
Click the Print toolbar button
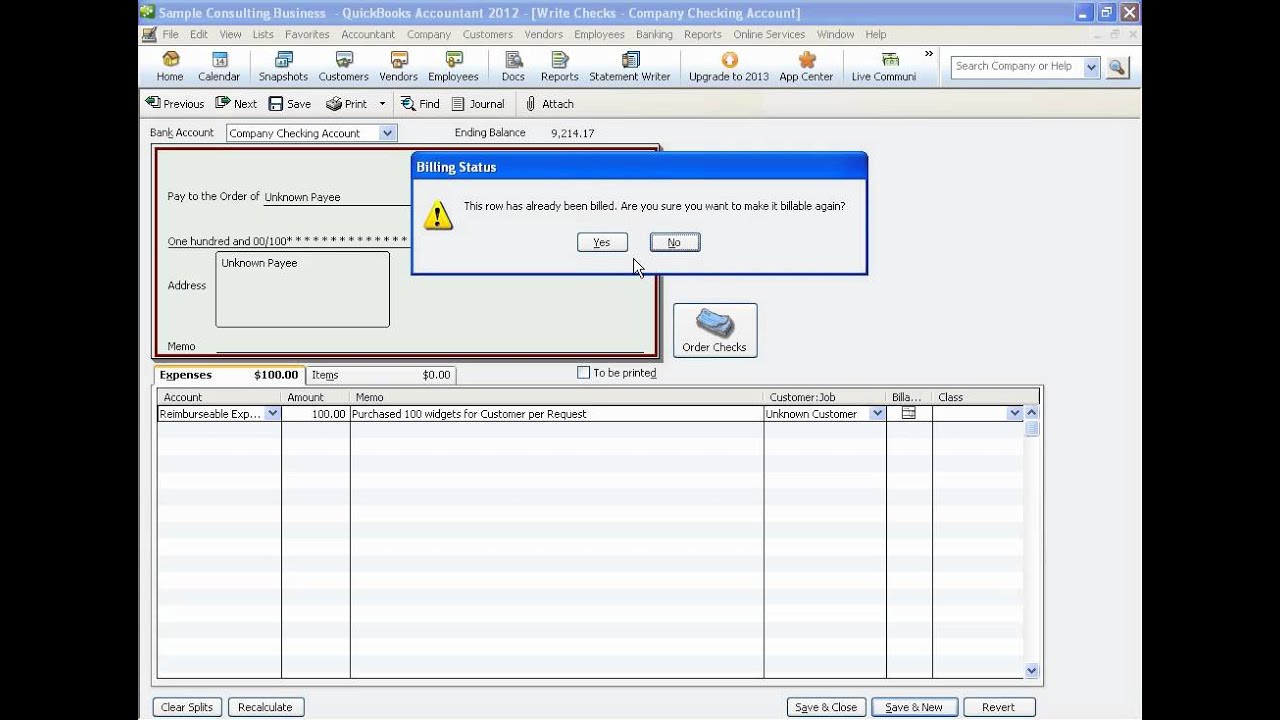pos(347,103)
